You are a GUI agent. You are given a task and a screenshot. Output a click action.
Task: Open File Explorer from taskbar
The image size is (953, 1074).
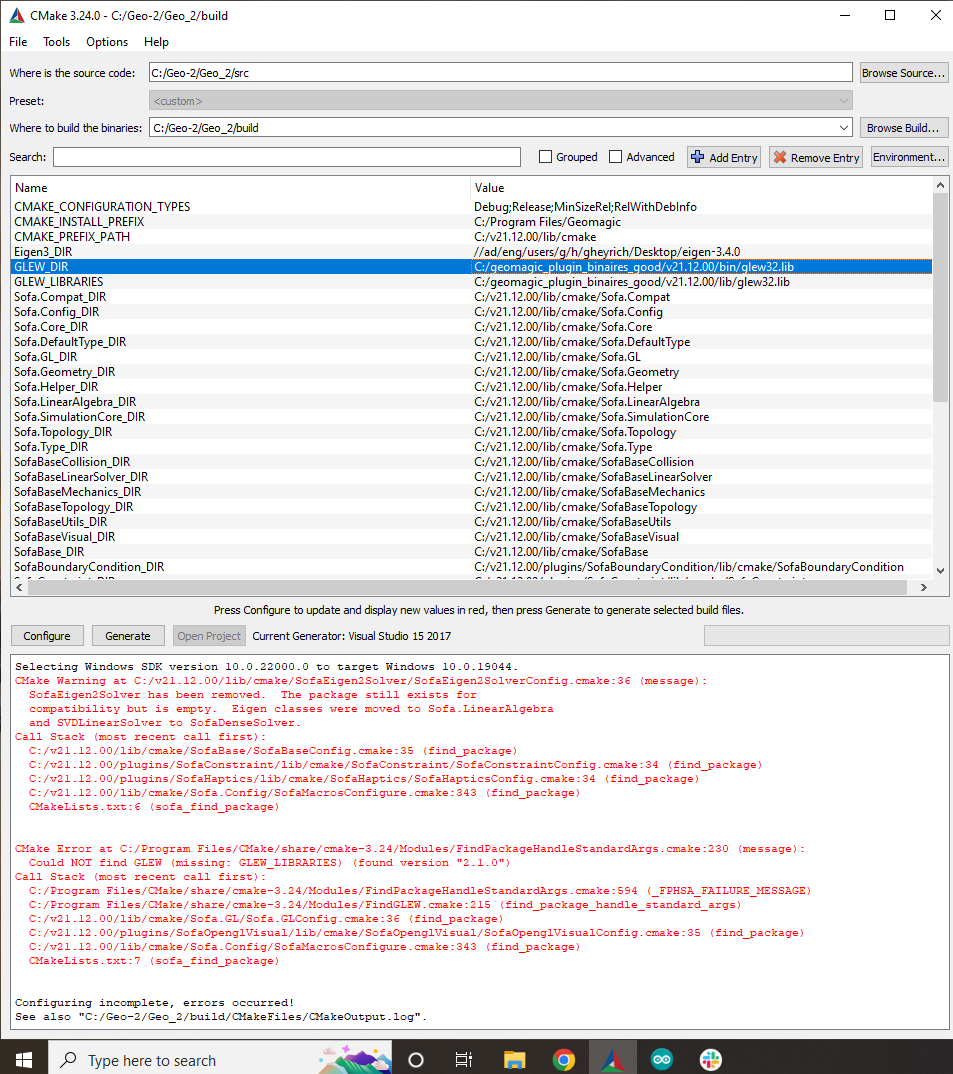[x=514, y=1060]
